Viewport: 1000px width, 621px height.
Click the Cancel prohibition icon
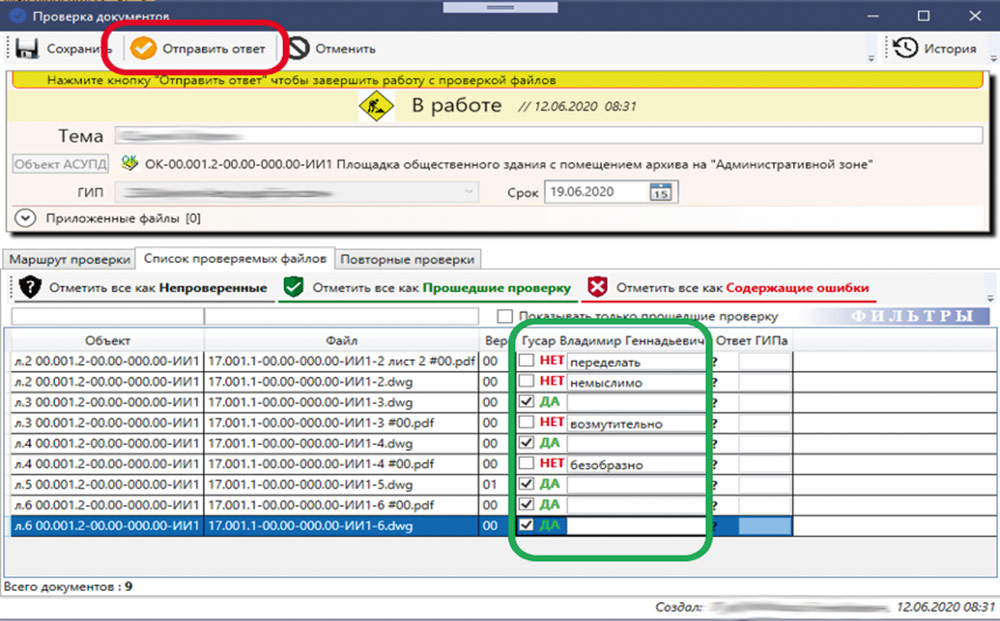pyautogui.click(x=299, y=48)
